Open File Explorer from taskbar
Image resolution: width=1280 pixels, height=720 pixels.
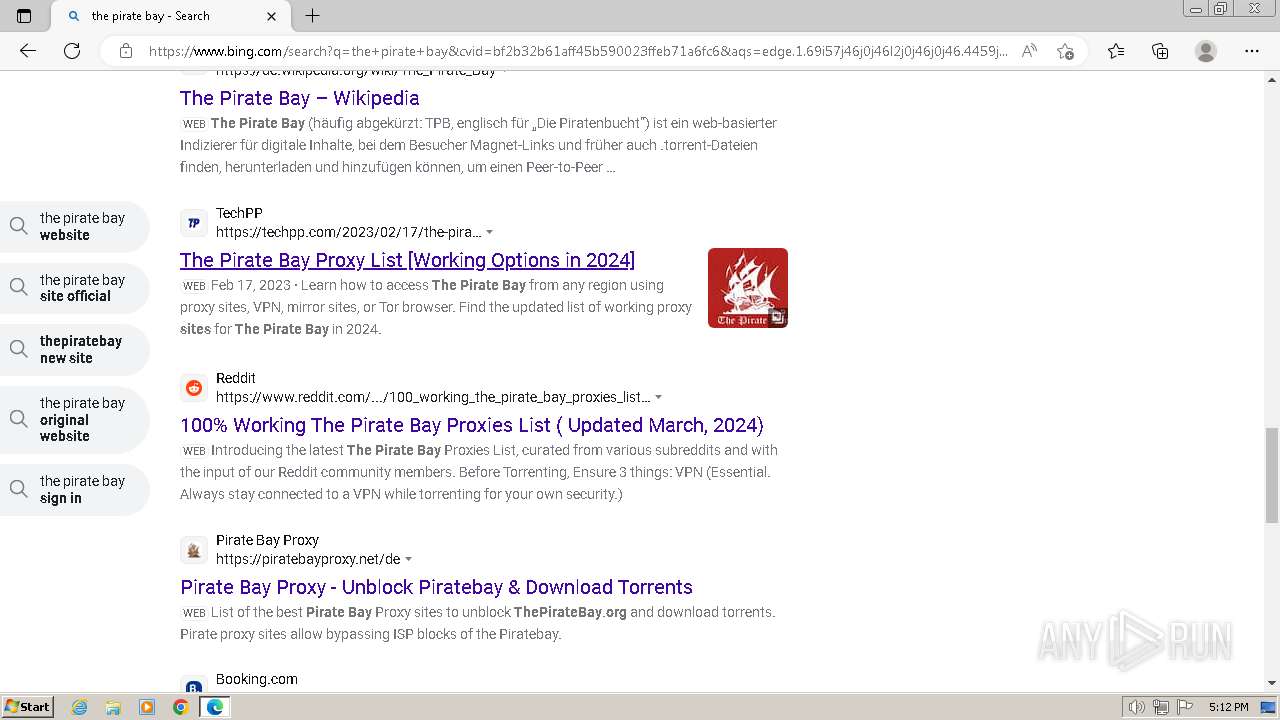click(113, 707)
